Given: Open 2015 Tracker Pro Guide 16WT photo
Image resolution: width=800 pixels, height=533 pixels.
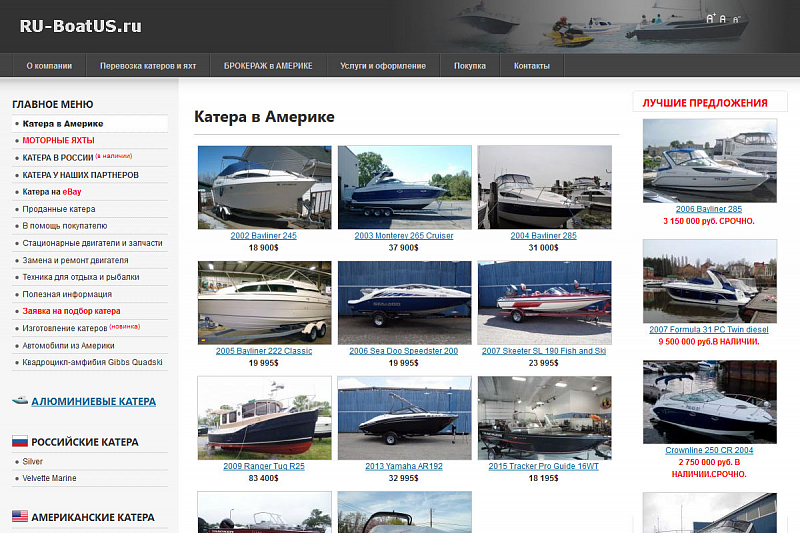Looking at the screenshot, I should (544, 418).
